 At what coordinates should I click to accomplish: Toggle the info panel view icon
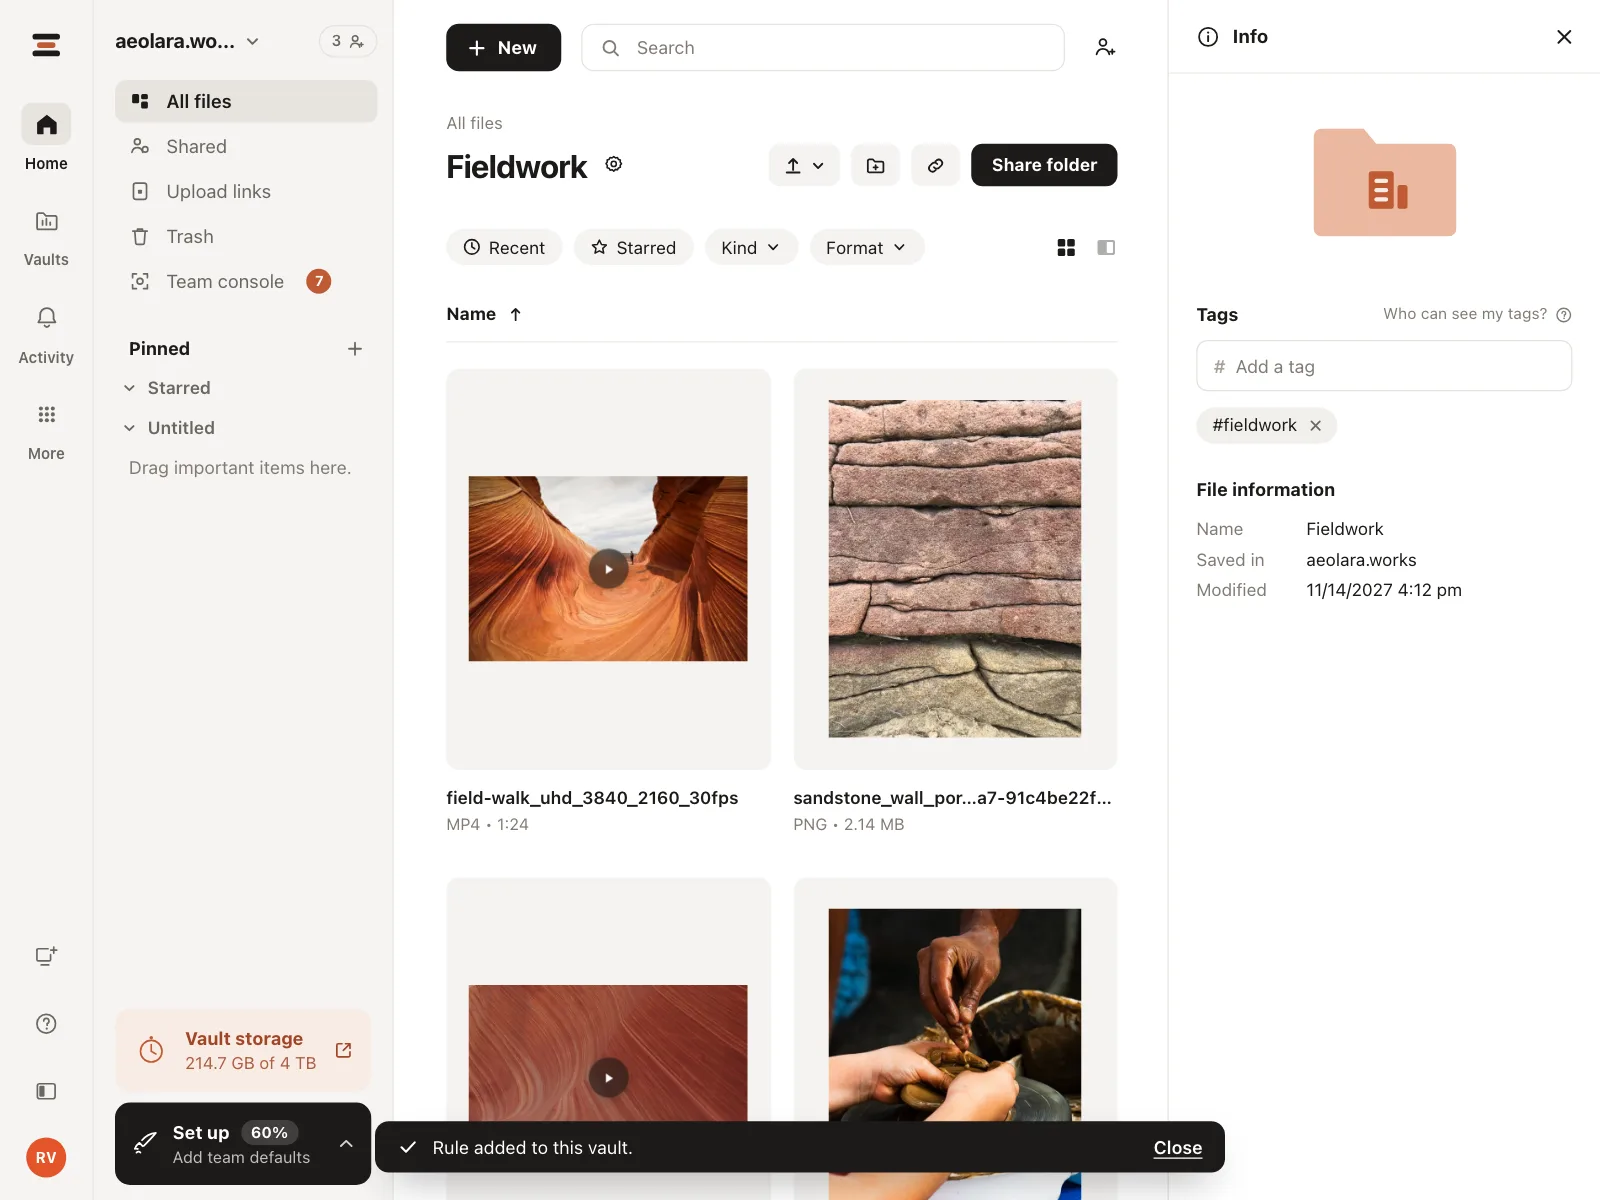[1106, 247]
